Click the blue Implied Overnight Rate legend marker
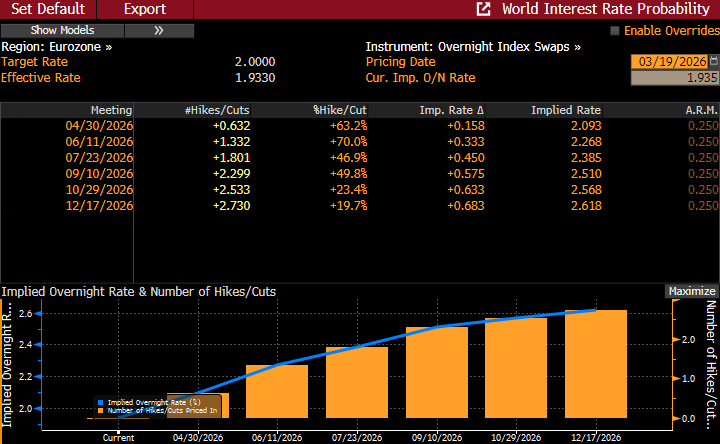Viewport: 720px width, 444px height. 100,401
